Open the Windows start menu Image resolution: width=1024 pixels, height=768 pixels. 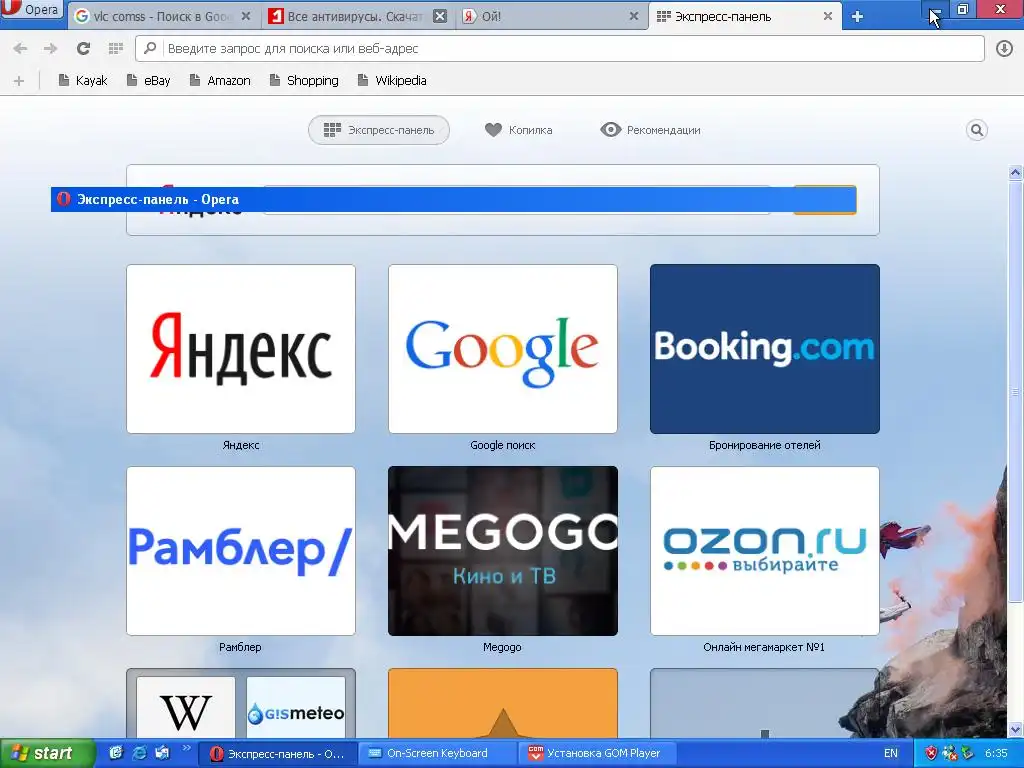[48, 754]
